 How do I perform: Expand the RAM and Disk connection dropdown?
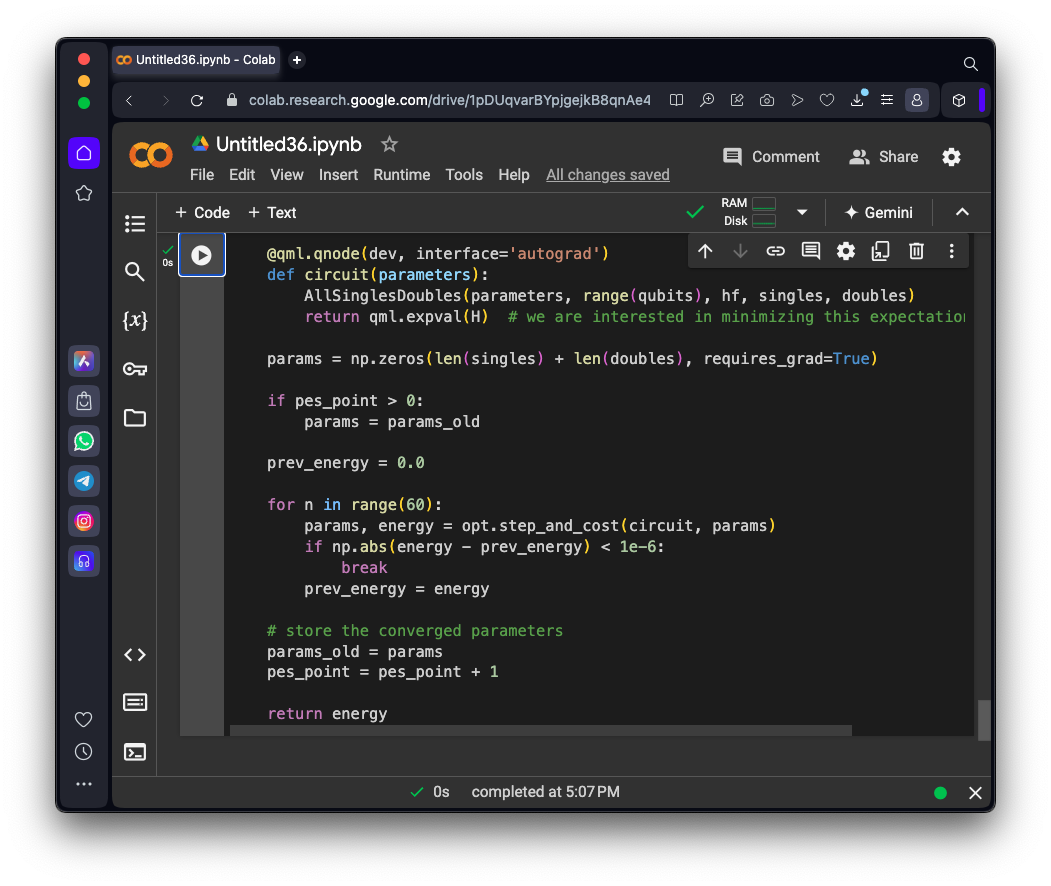pos(801,213)
